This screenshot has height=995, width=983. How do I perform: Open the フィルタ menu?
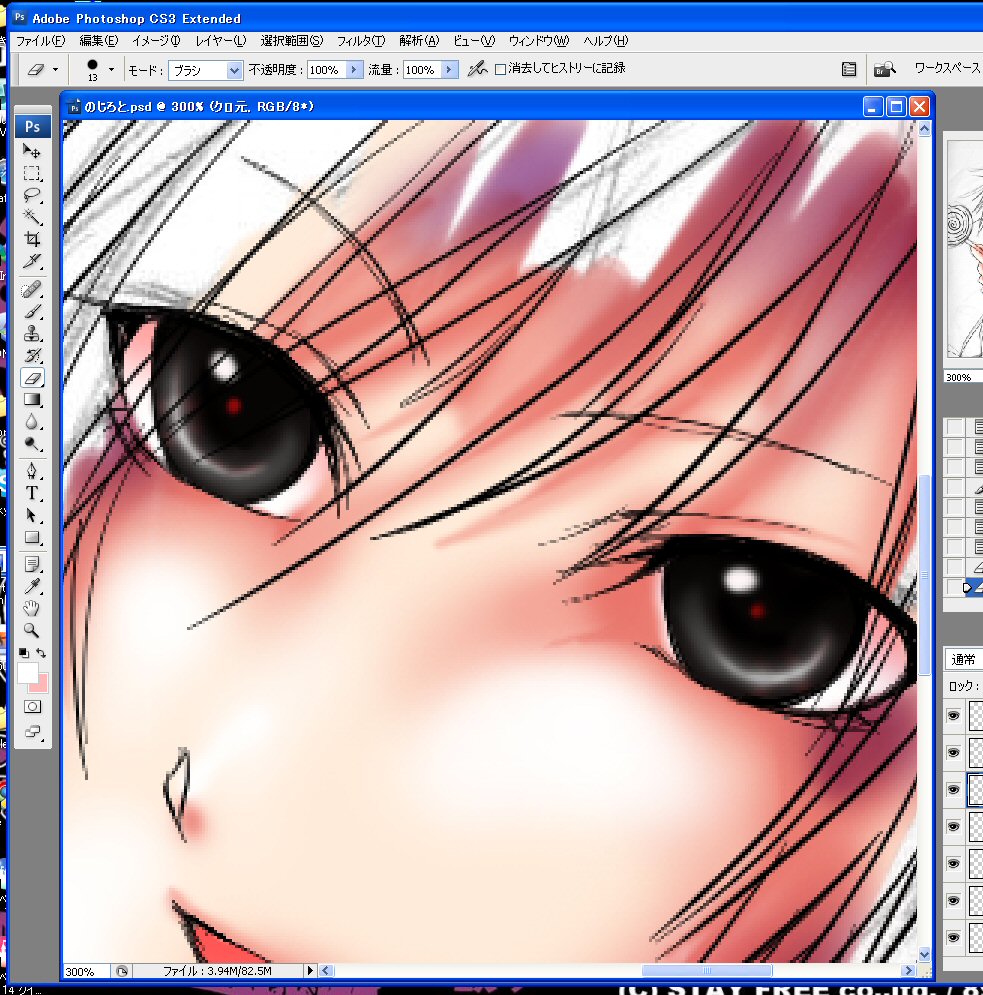pos(360,41)
